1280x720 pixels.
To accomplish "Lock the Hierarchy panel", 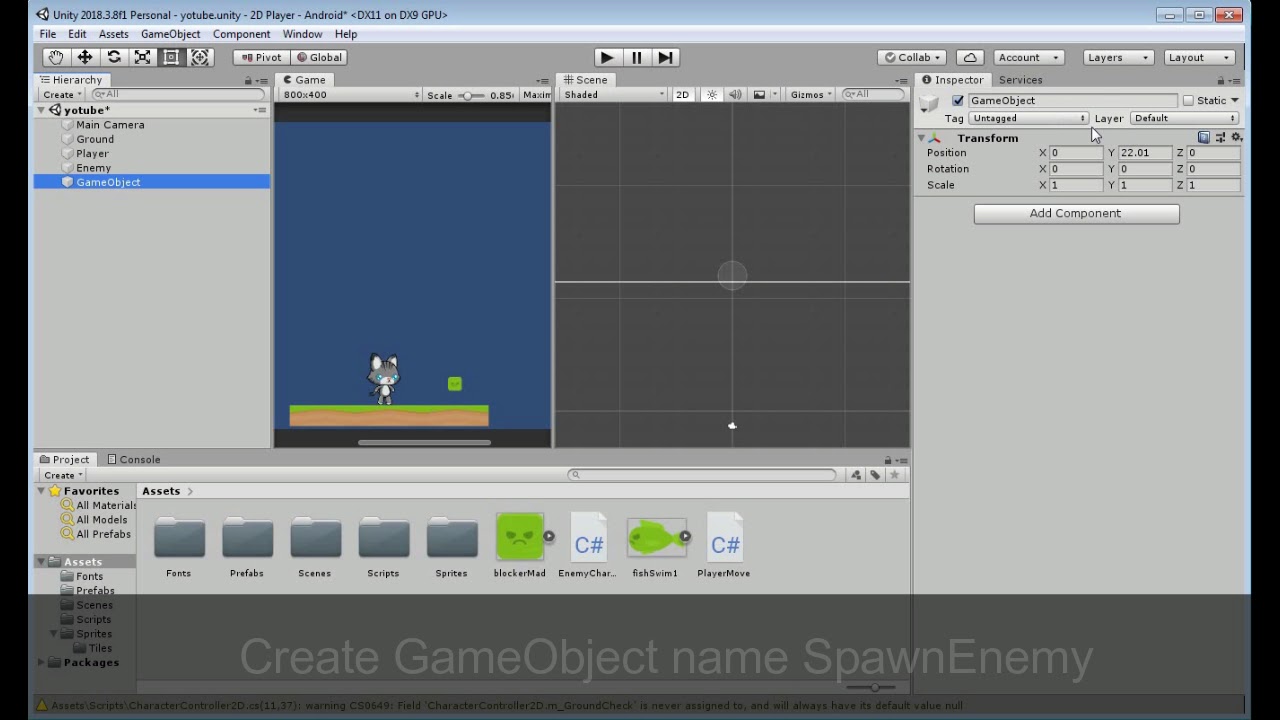I will pos(248,80).
